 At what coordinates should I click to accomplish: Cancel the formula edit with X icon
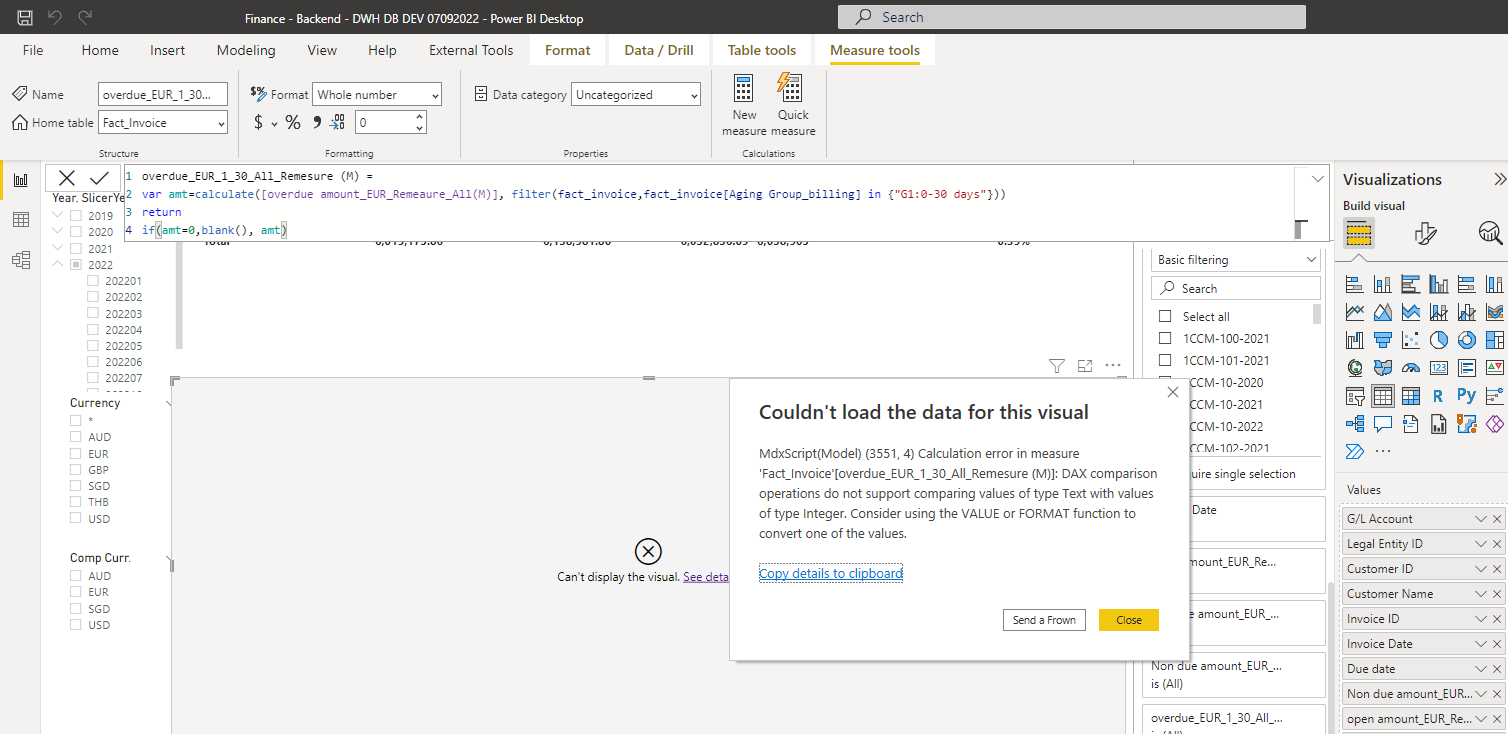pyautogui.click(x=67, y=178)
